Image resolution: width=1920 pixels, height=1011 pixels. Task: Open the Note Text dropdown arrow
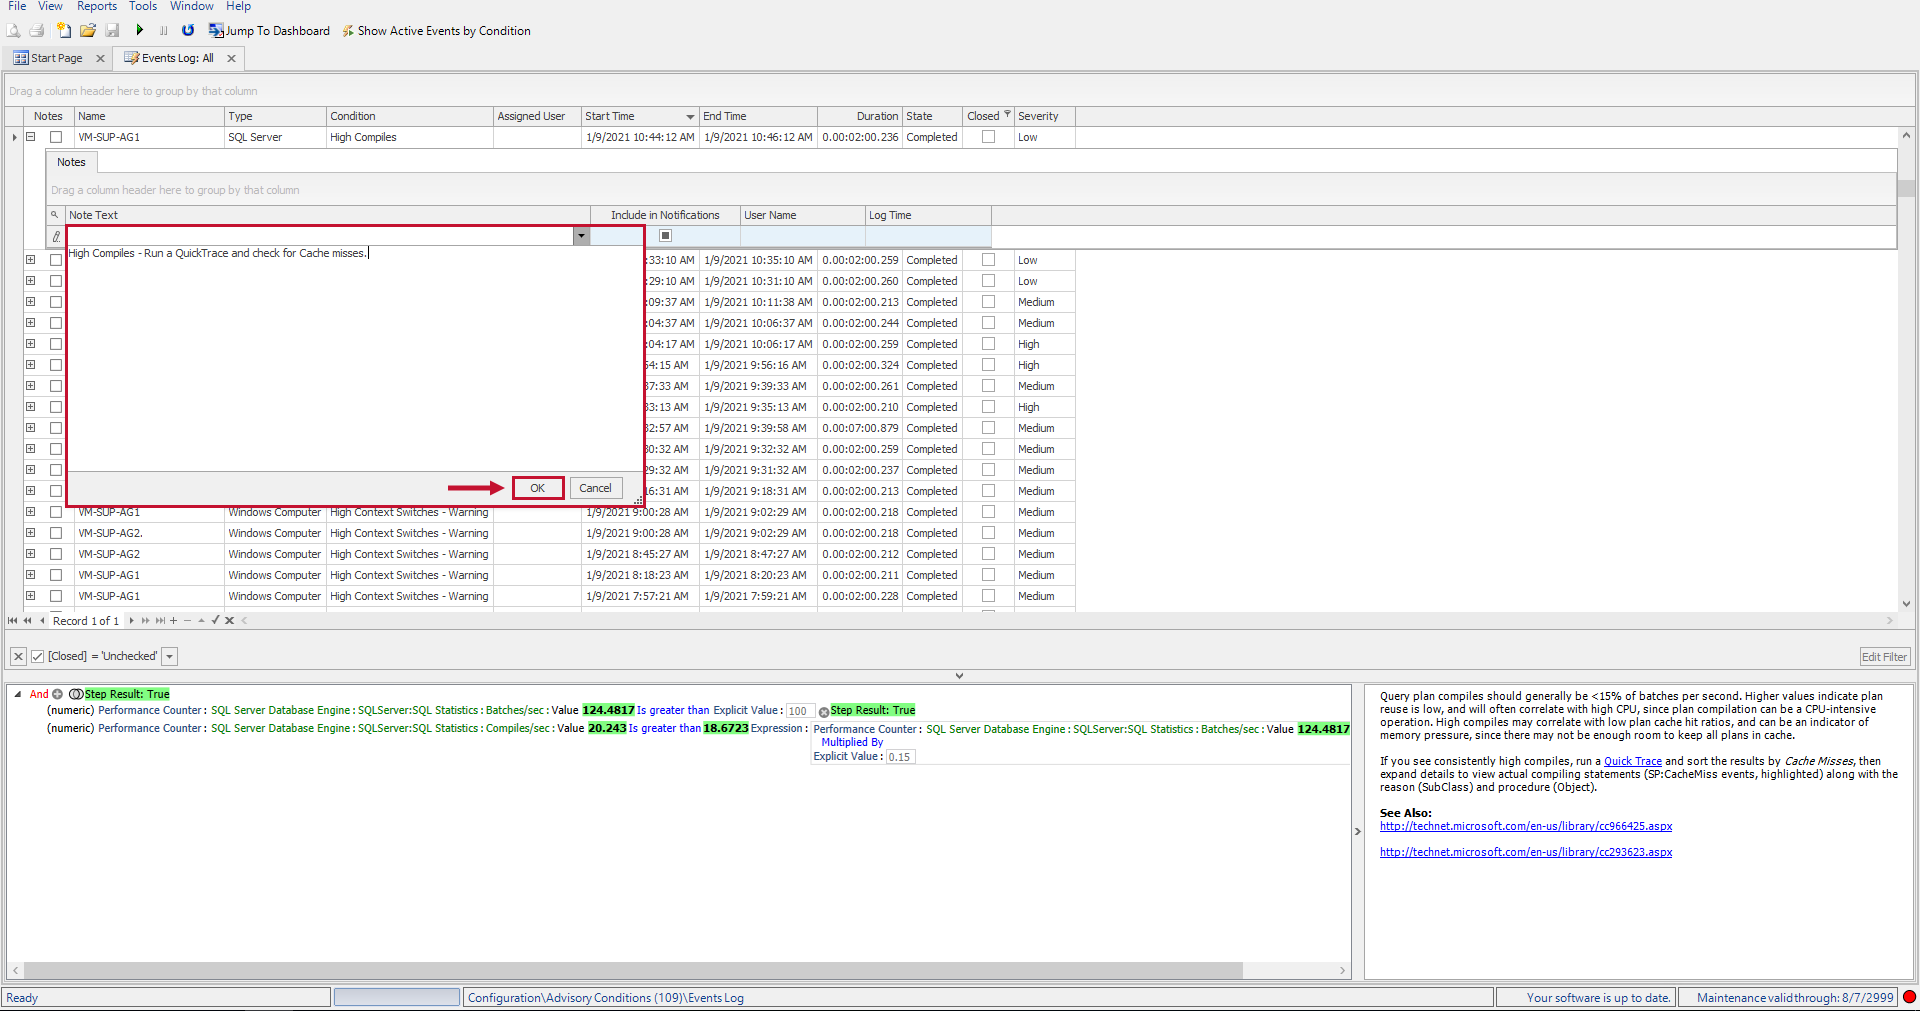click(x=580, y=236)
